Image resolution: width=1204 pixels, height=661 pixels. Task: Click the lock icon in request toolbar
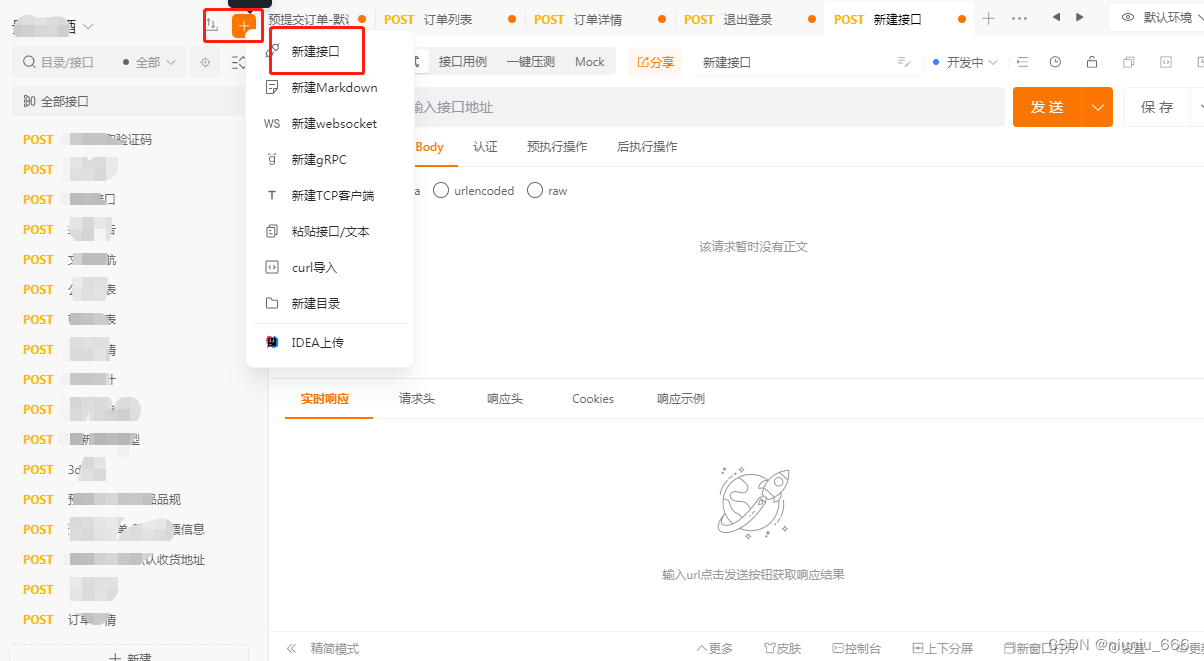[x=1092, y=62]
